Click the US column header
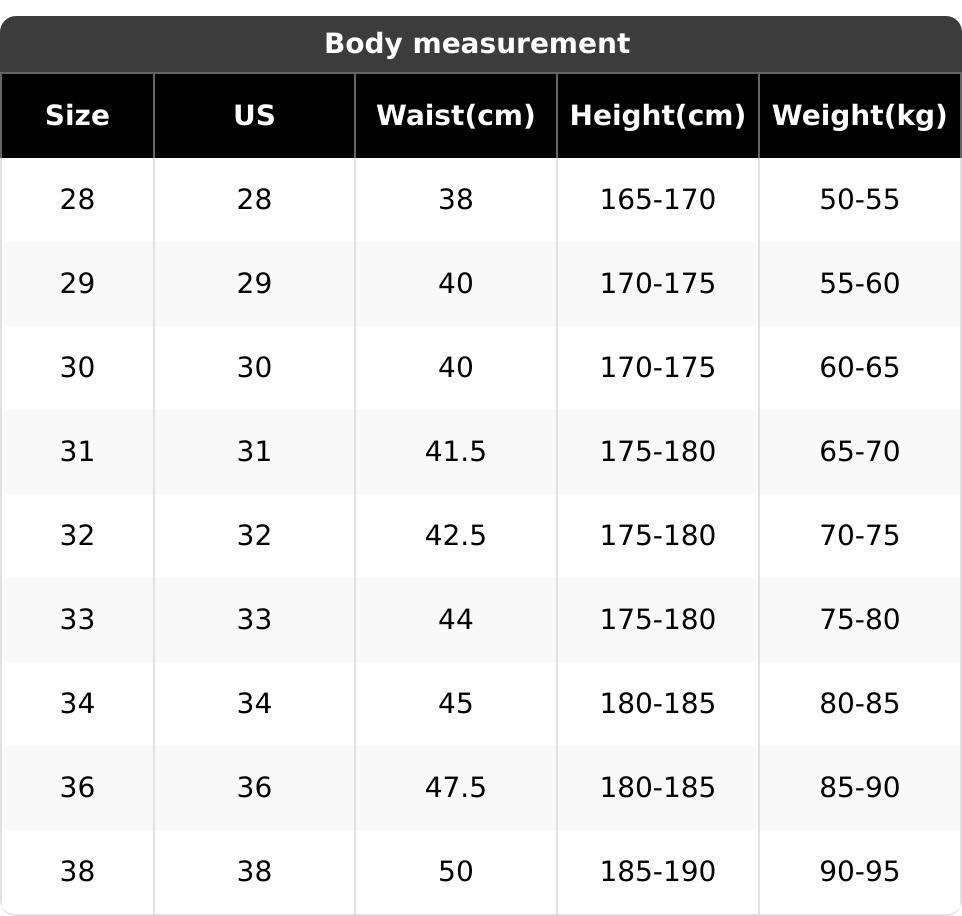 coord(254,116)
